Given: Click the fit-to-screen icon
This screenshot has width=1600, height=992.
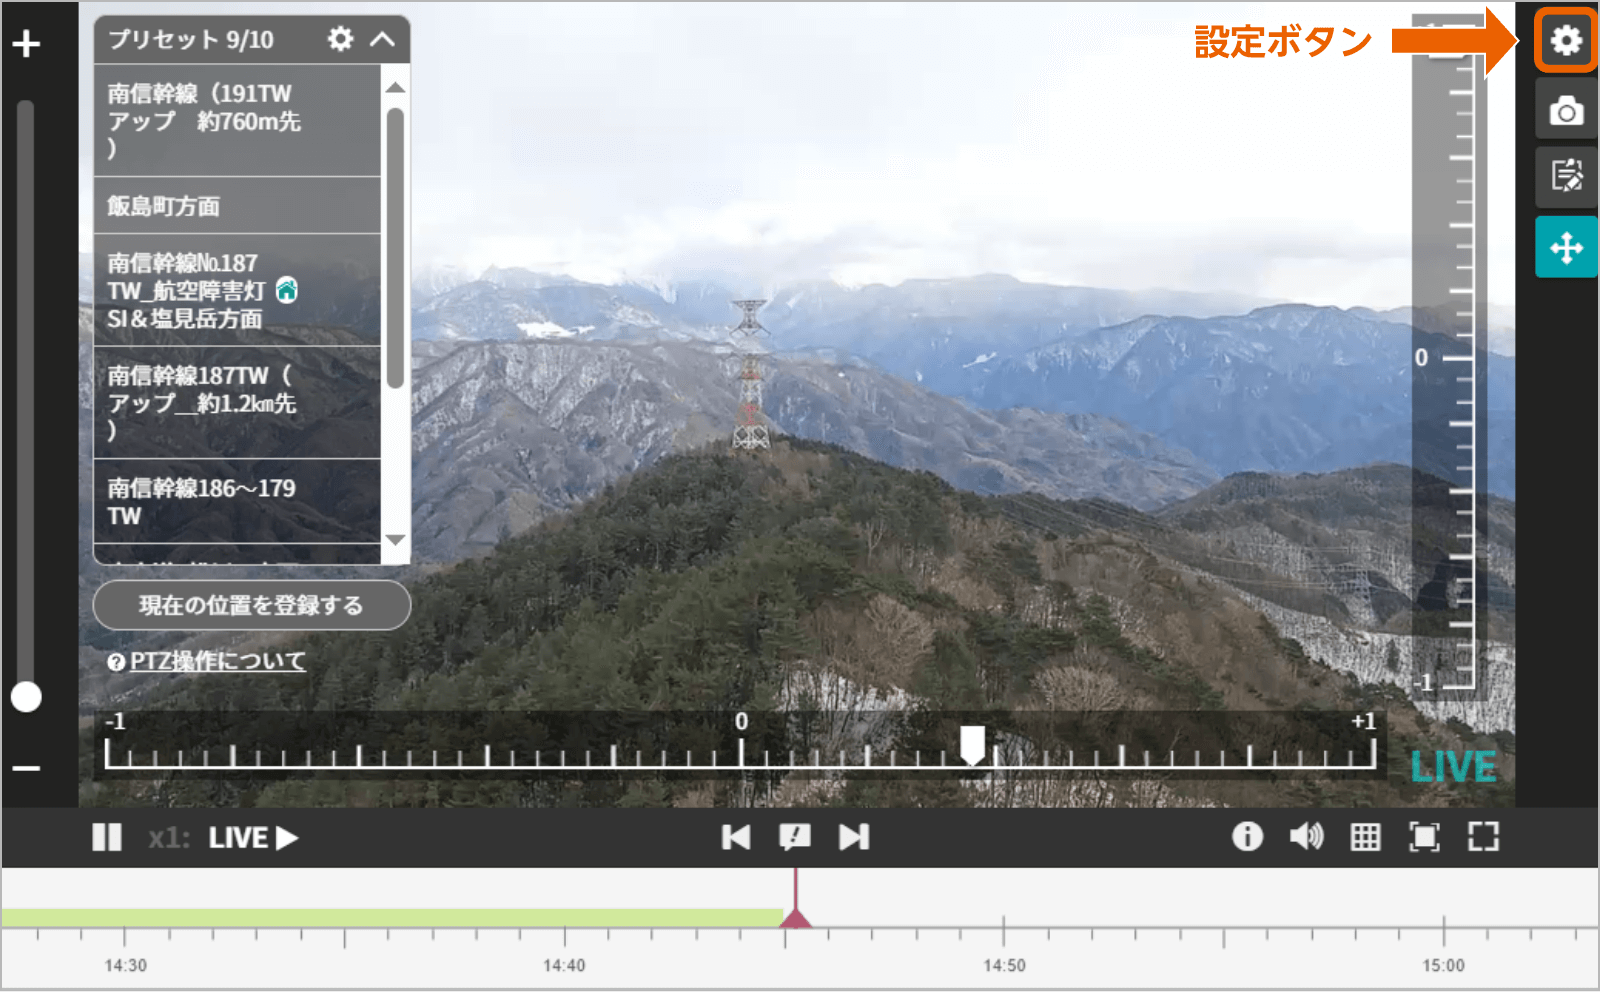Looking at the screenshot, I should click(x=1424, y=837).
